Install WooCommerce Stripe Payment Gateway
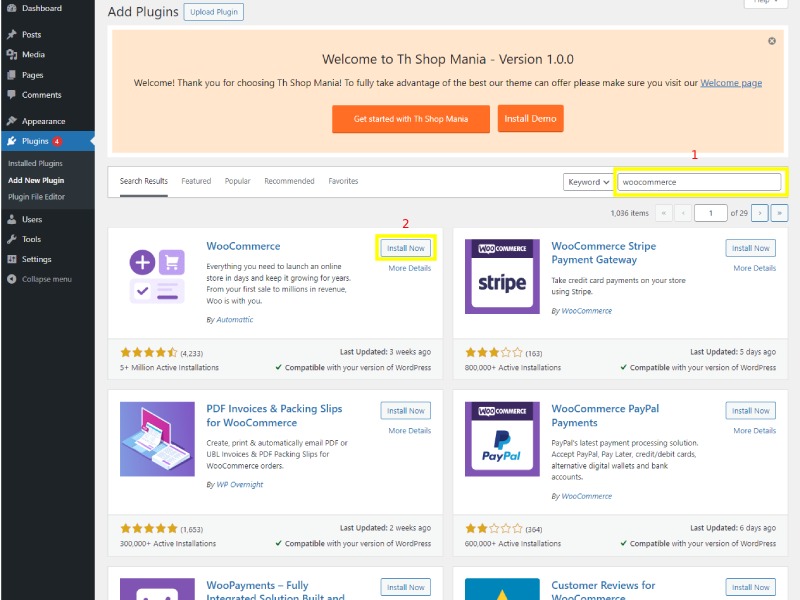The image size is (800, 600). click(751, 248)
